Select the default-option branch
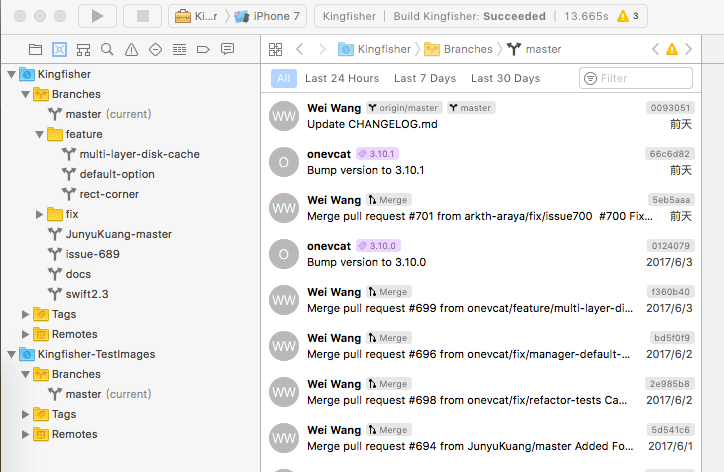This screenshot has width=724, height=472. coord(109,174)
